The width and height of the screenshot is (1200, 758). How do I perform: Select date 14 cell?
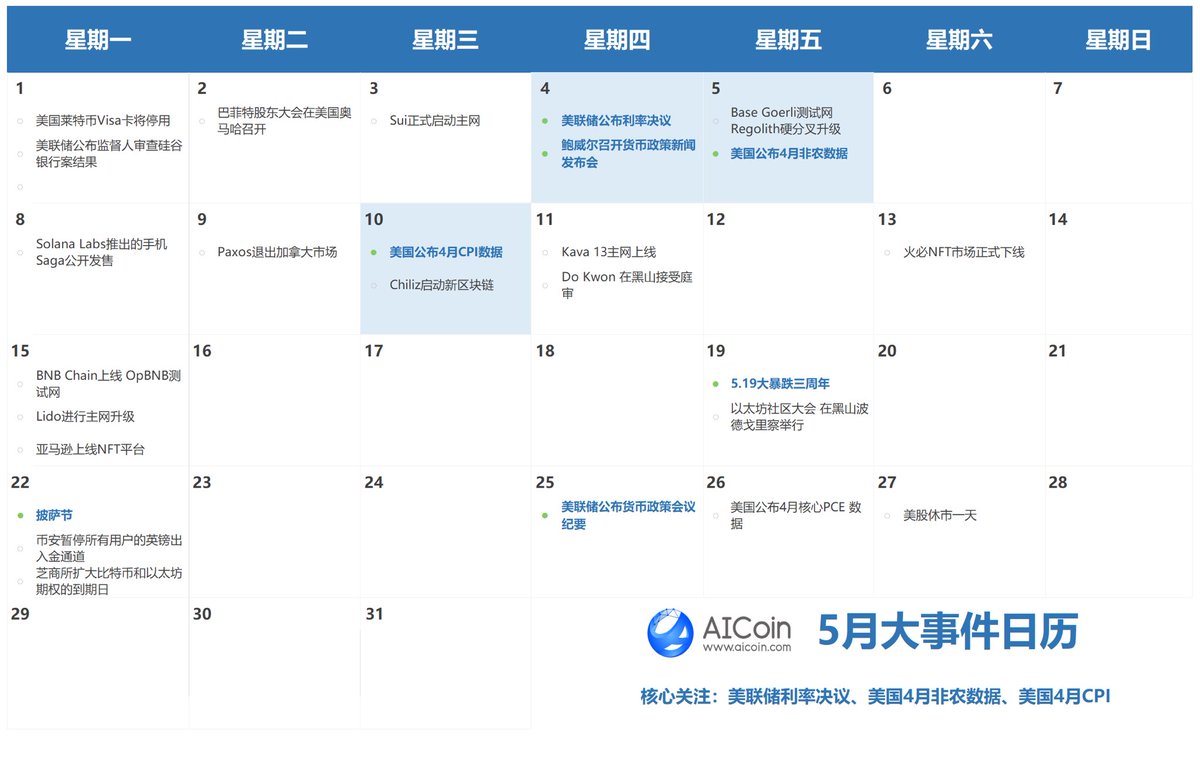[1118, 269]
